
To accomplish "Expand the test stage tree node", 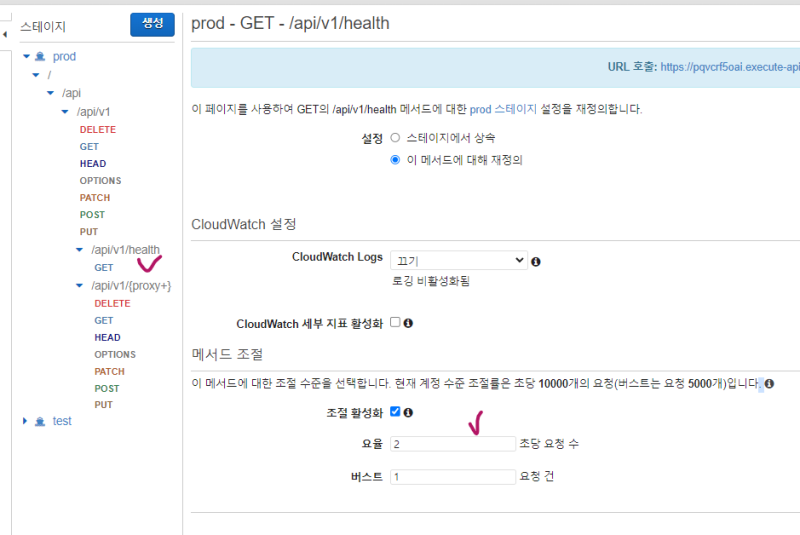I will [25, 421].
